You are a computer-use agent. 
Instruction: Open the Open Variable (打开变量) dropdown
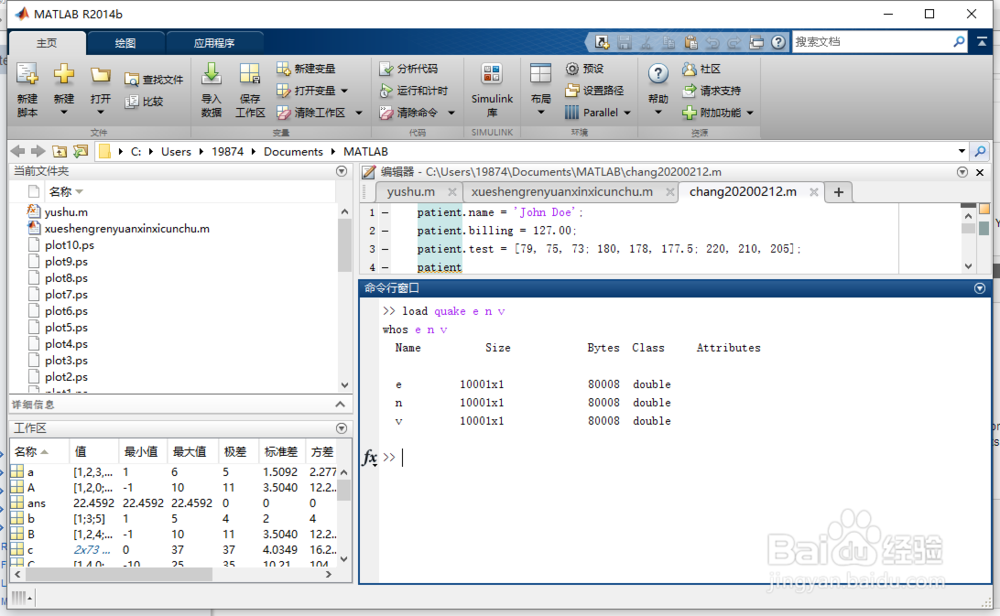click(344, 91)
